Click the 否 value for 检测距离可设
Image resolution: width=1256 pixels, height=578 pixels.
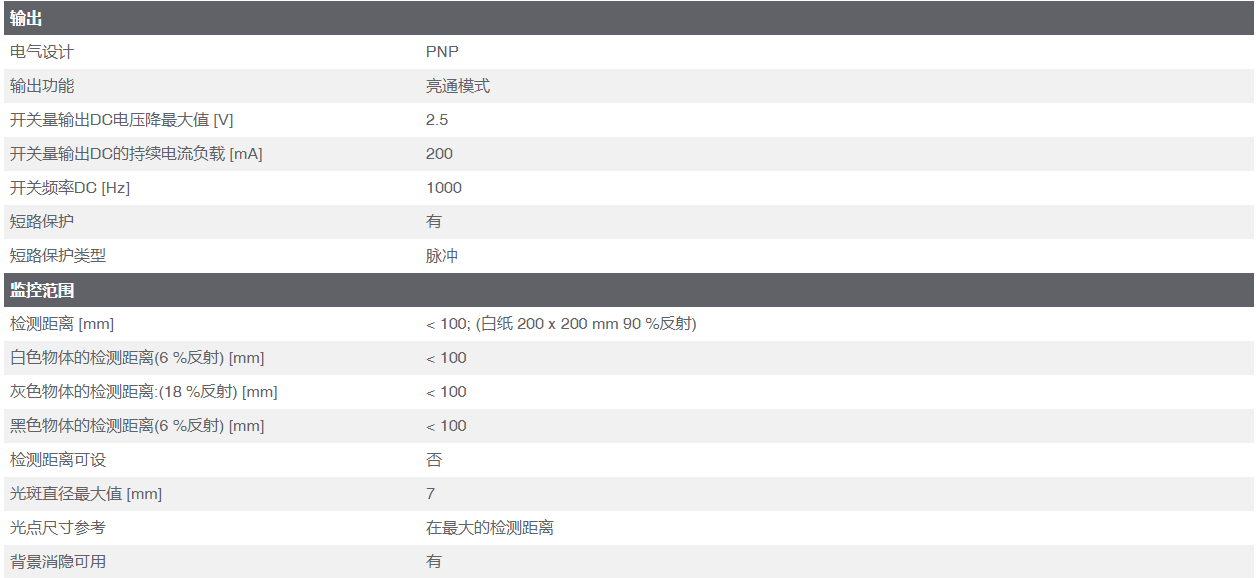click(x=434, y=460)
